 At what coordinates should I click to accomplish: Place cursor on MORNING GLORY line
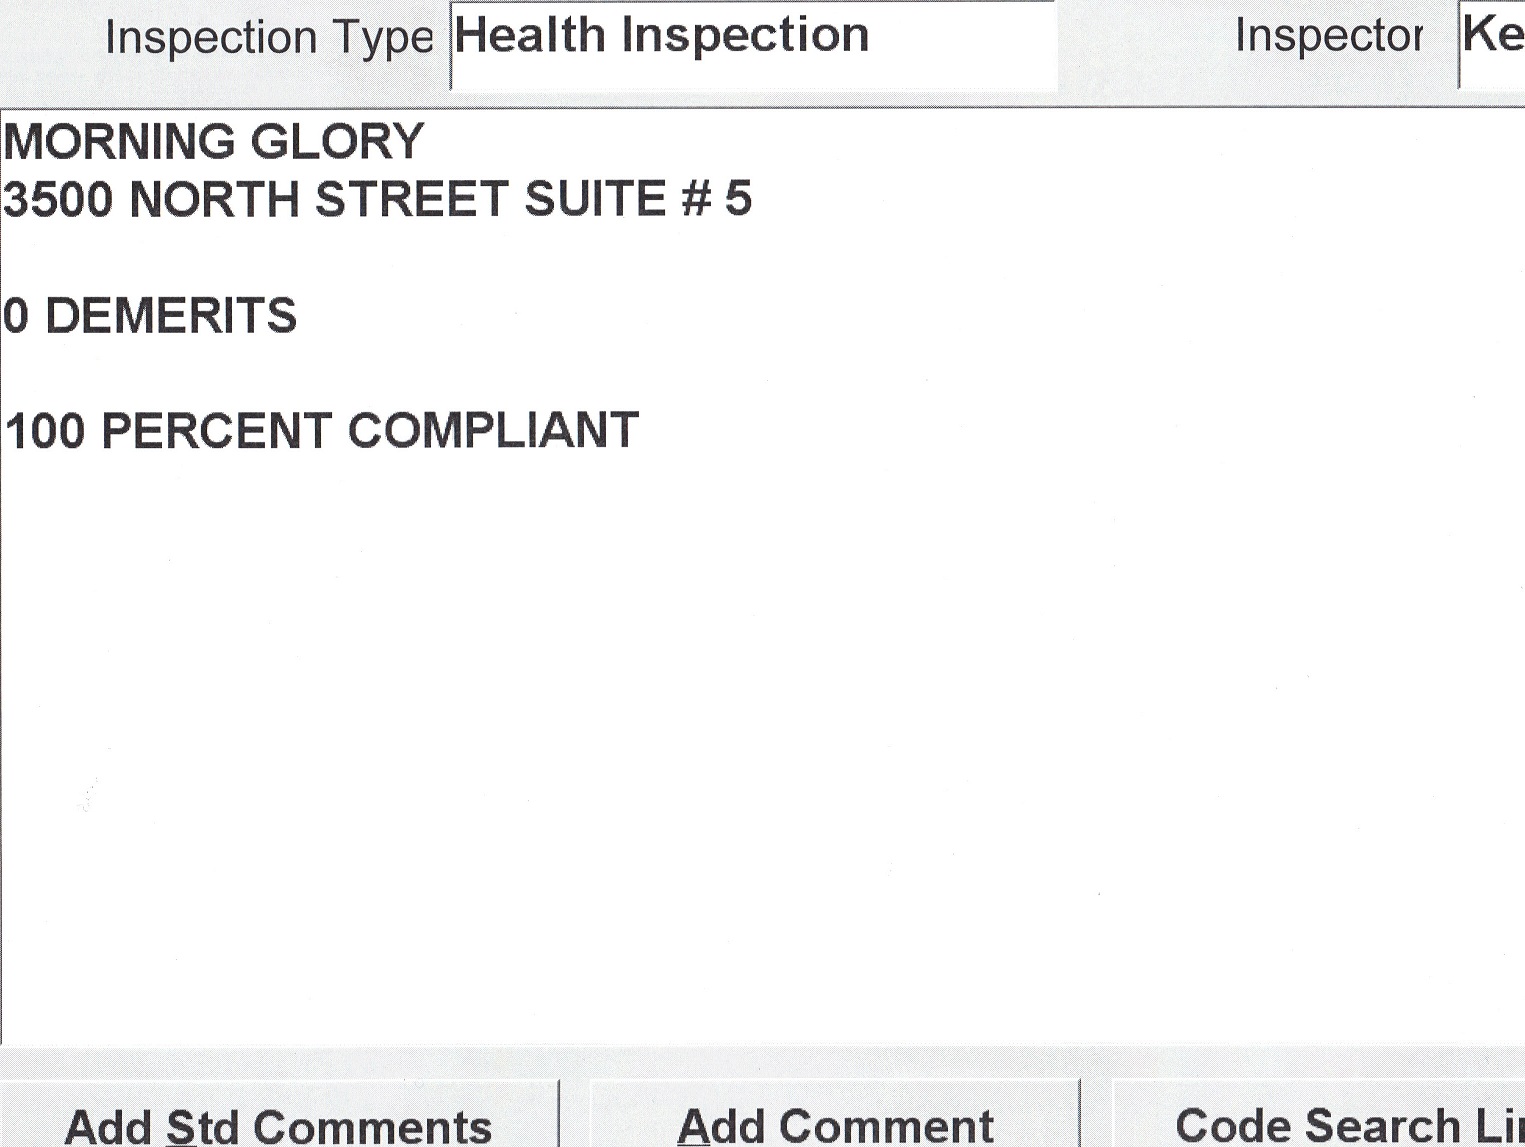coord(214,142)
